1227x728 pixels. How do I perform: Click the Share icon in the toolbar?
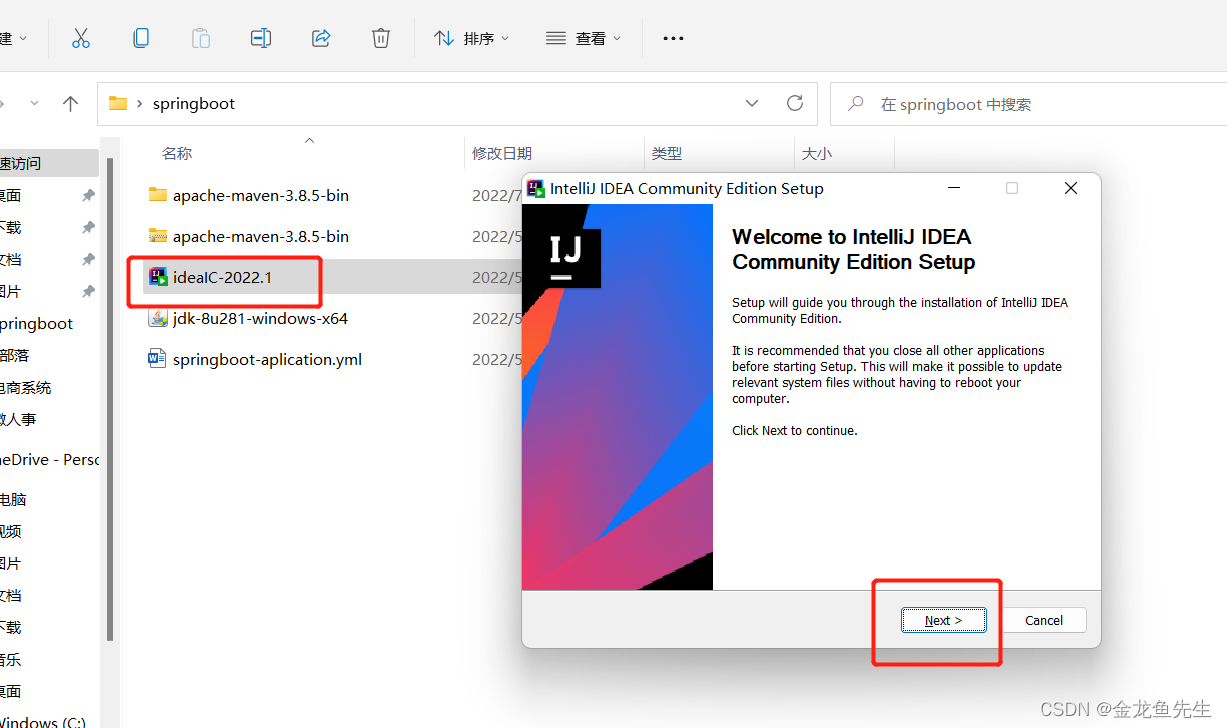pos(320,37)
